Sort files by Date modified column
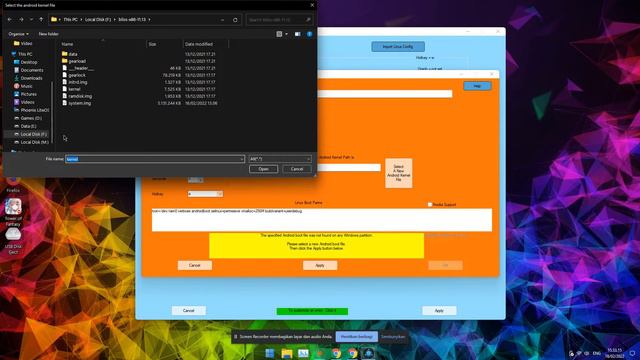 click(x=199, y=44)
